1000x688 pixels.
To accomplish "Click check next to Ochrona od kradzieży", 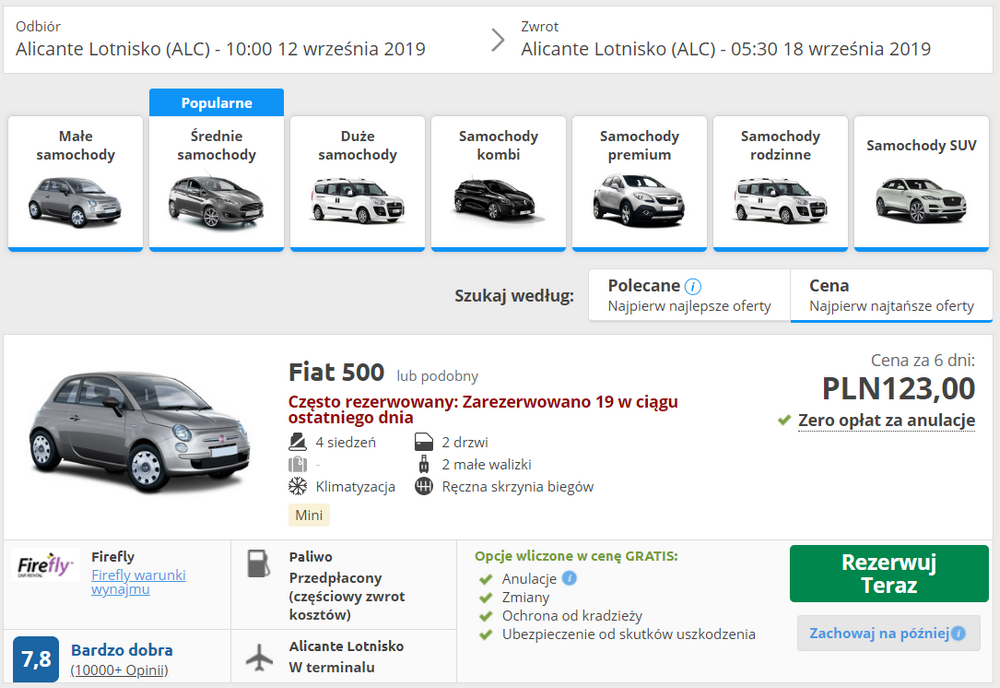I will click(x=486, y=616).
